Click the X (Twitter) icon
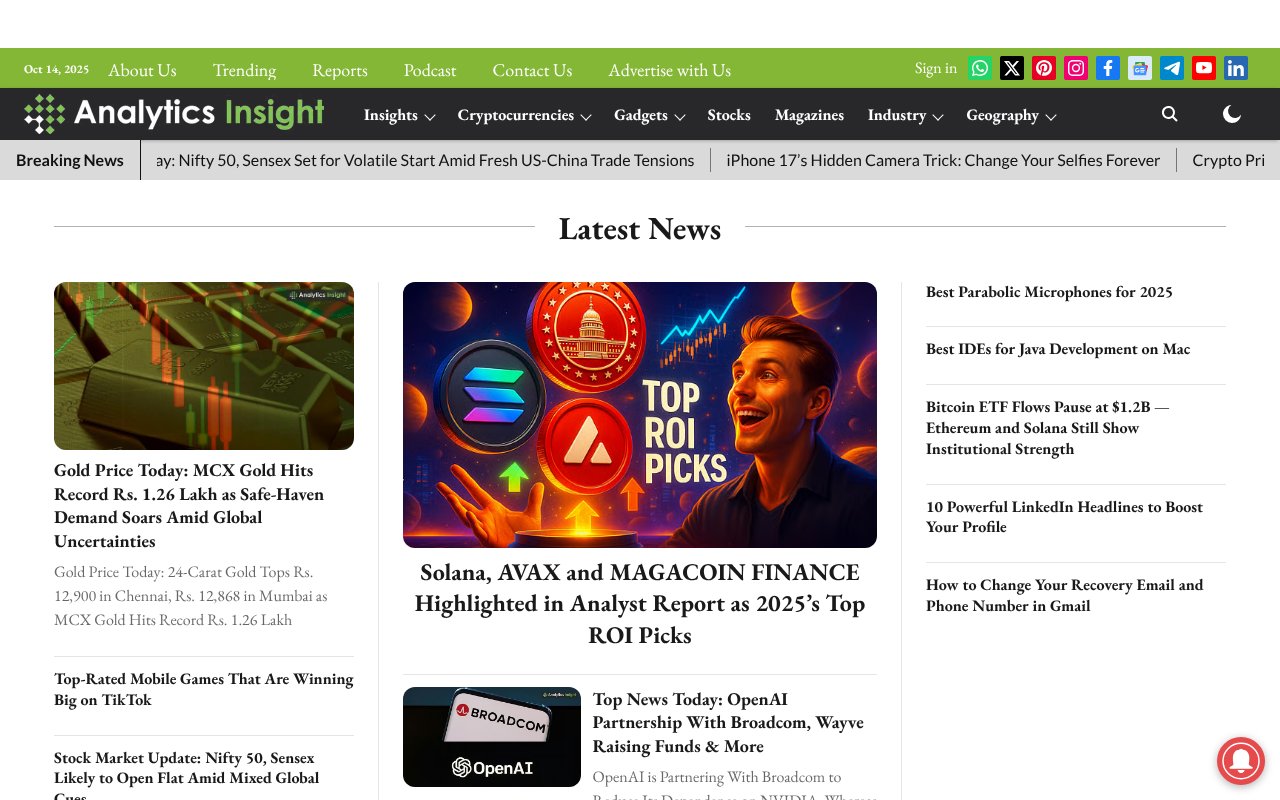 [1012, 68]
